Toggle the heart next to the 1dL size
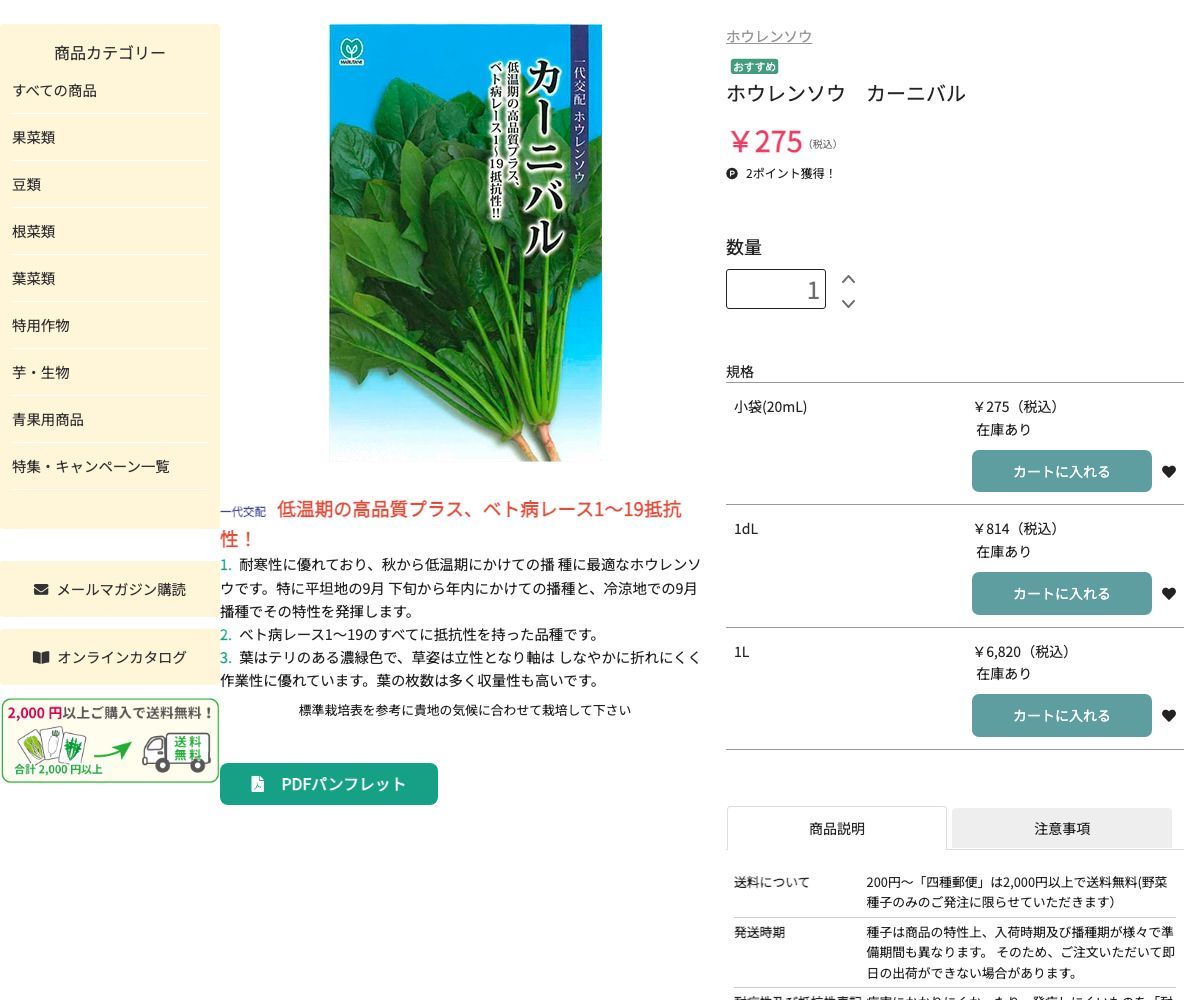Viewport: 1200px width, 1000px height. point(1168,593)
